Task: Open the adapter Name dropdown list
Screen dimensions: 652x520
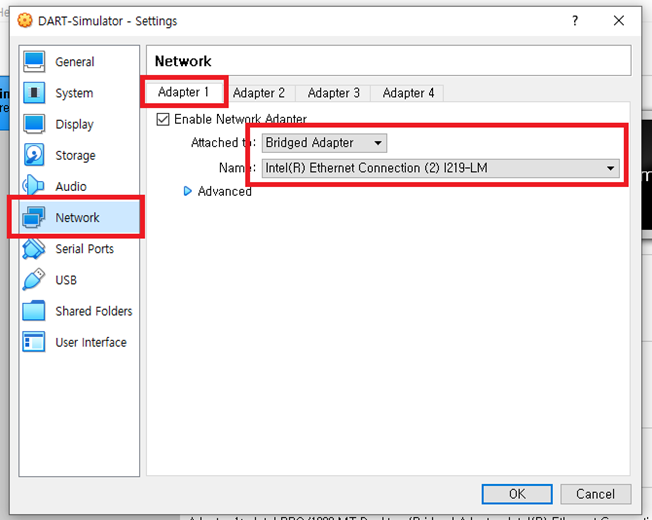Action: click(439, 168)
